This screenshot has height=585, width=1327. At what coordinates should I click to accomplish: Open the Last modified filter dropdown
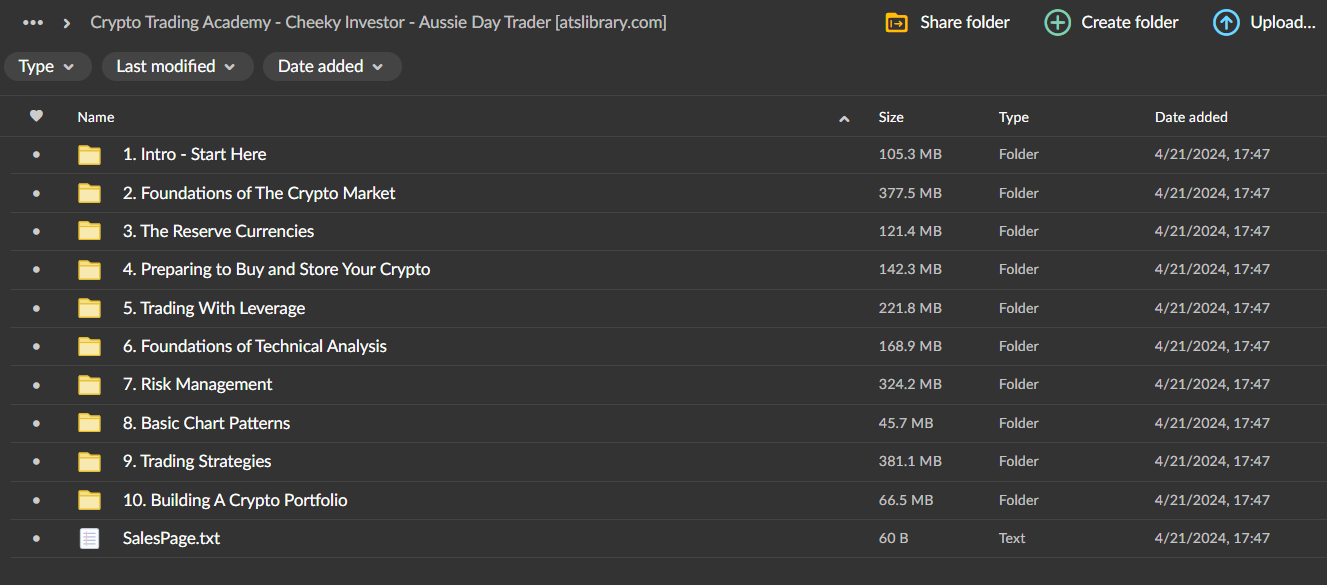coord(177,66)
